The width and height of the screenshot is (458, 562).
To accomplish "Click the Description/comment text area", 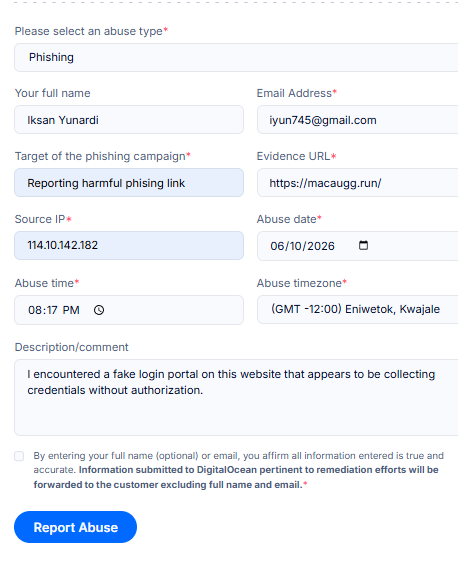I will (x=236, y=397).
